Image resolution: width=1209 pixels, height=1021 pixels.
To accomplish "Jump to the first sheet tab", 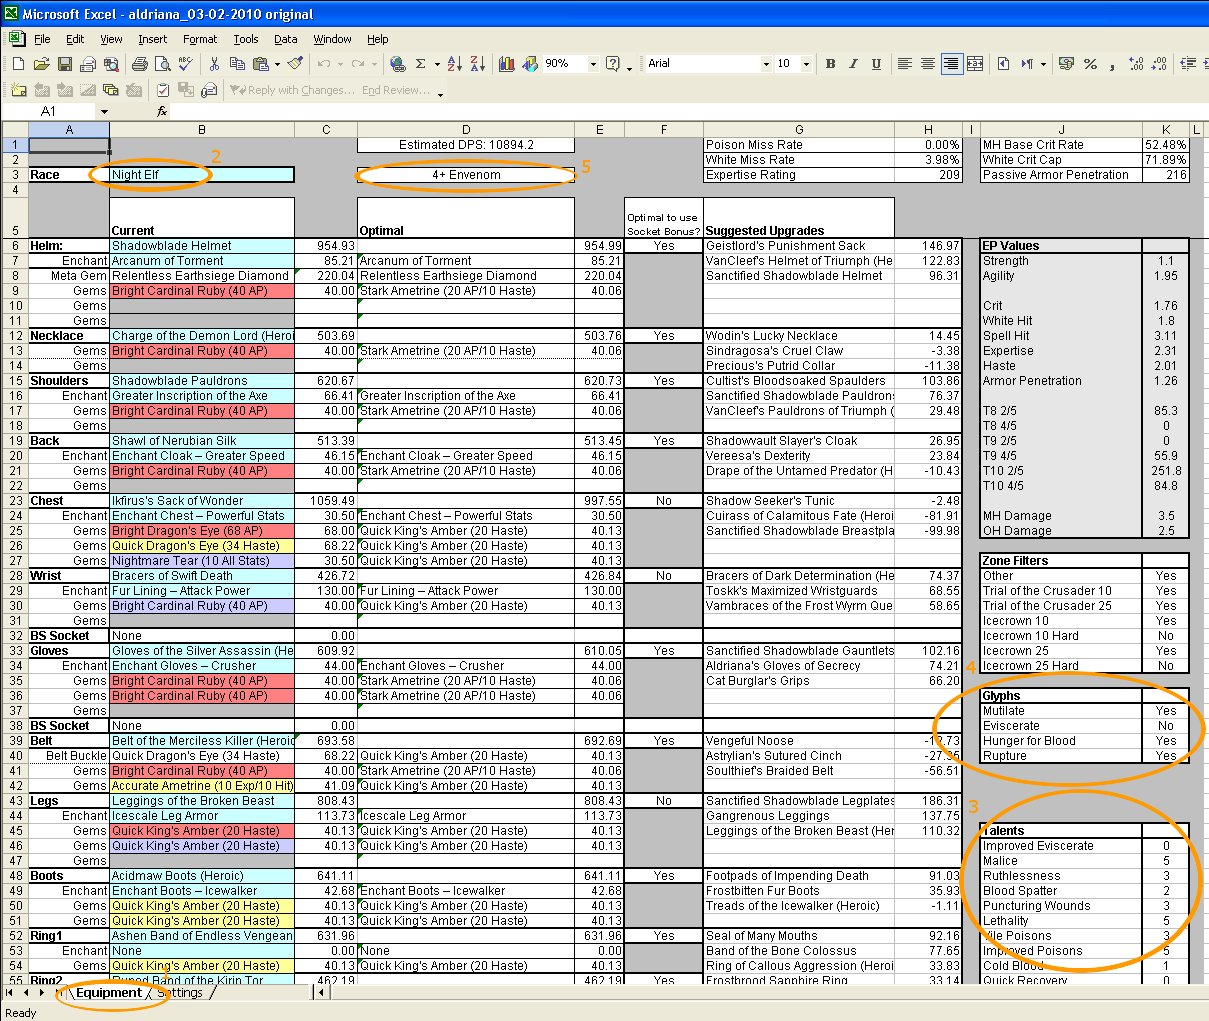I will 10,993.
